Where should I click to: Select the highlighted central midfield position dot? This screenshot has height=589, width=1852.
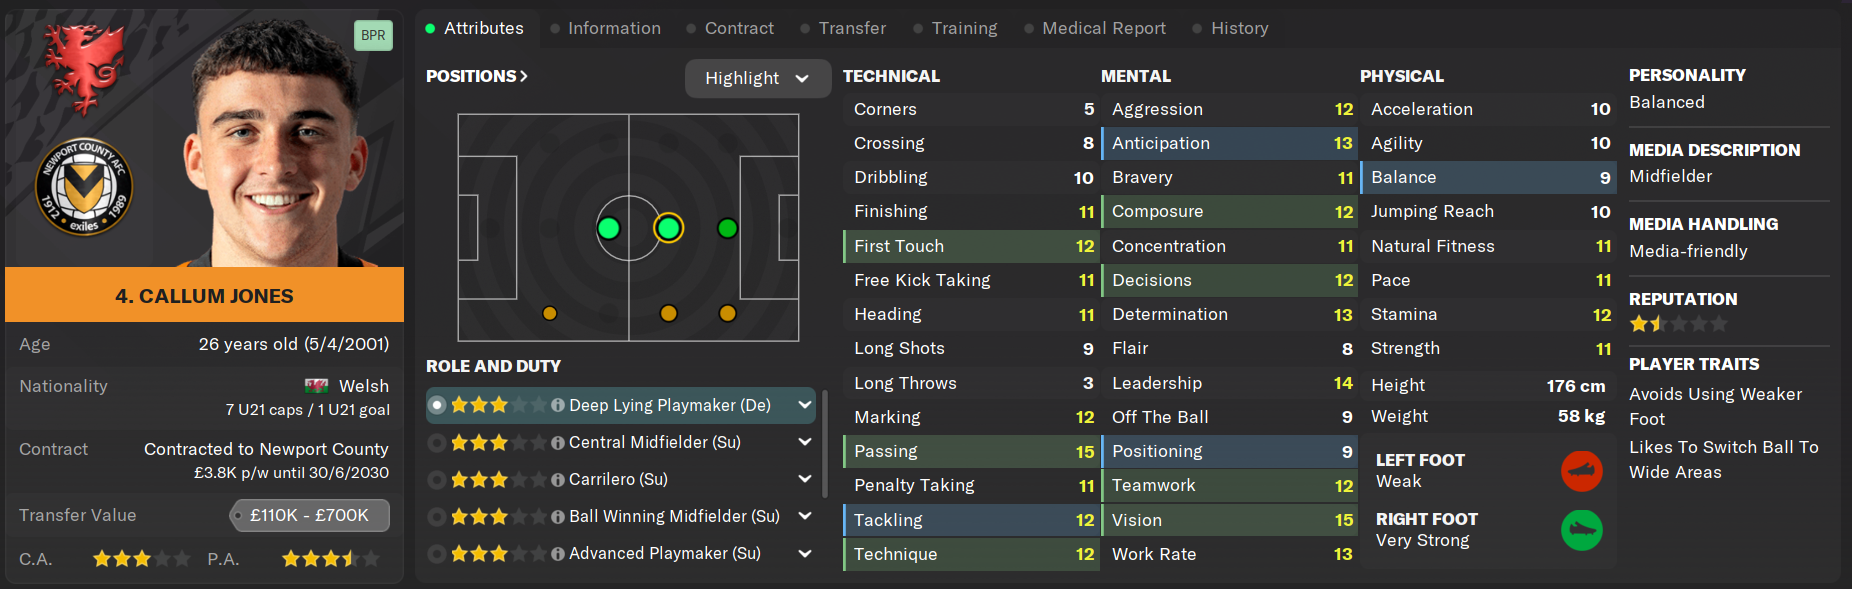668,228
